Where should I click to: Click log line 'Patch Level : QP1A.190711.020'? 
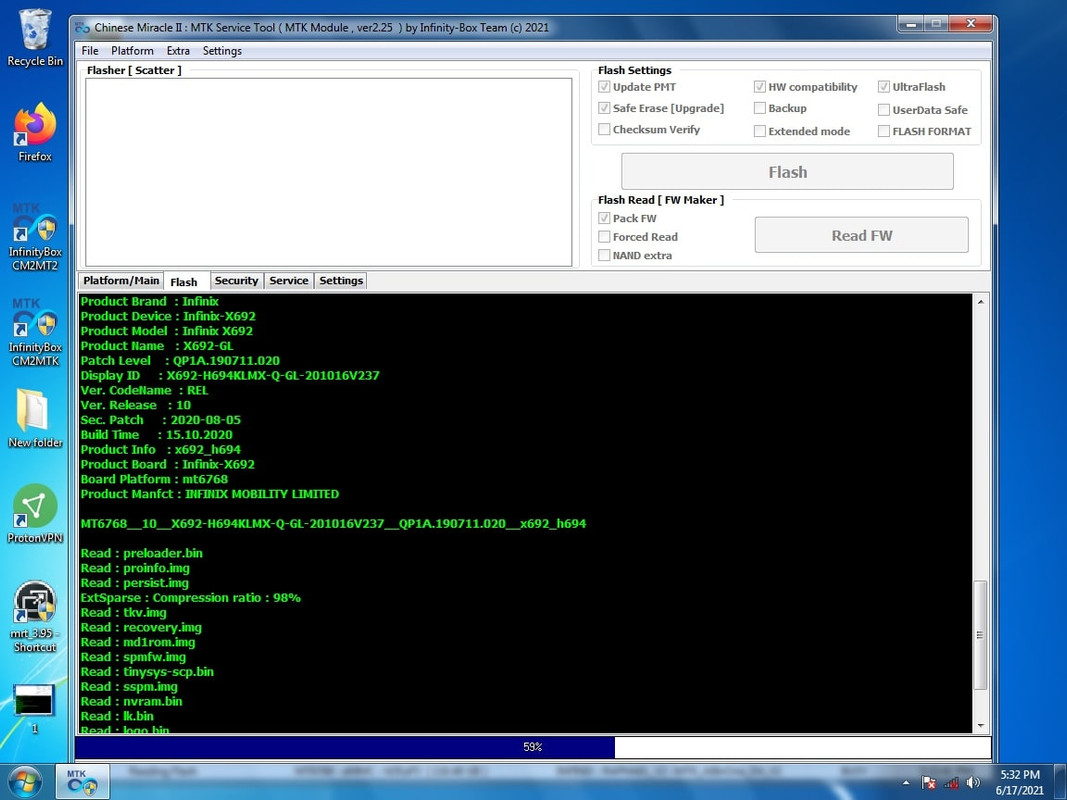click(180, 361)
